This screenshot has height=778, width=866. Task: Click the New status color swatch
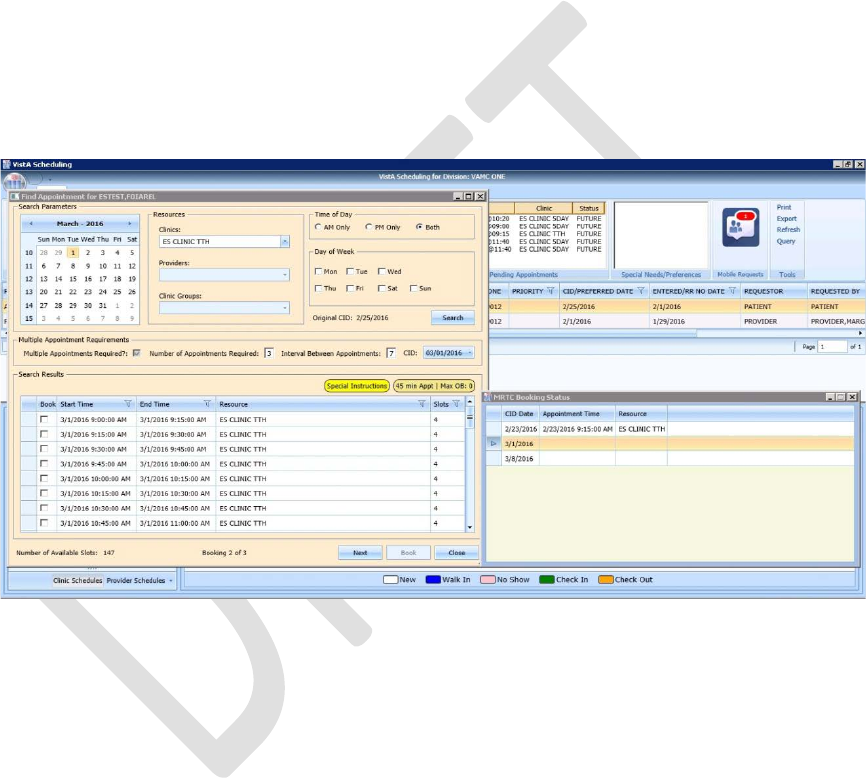pyautogui.click(x=390, y=580)
